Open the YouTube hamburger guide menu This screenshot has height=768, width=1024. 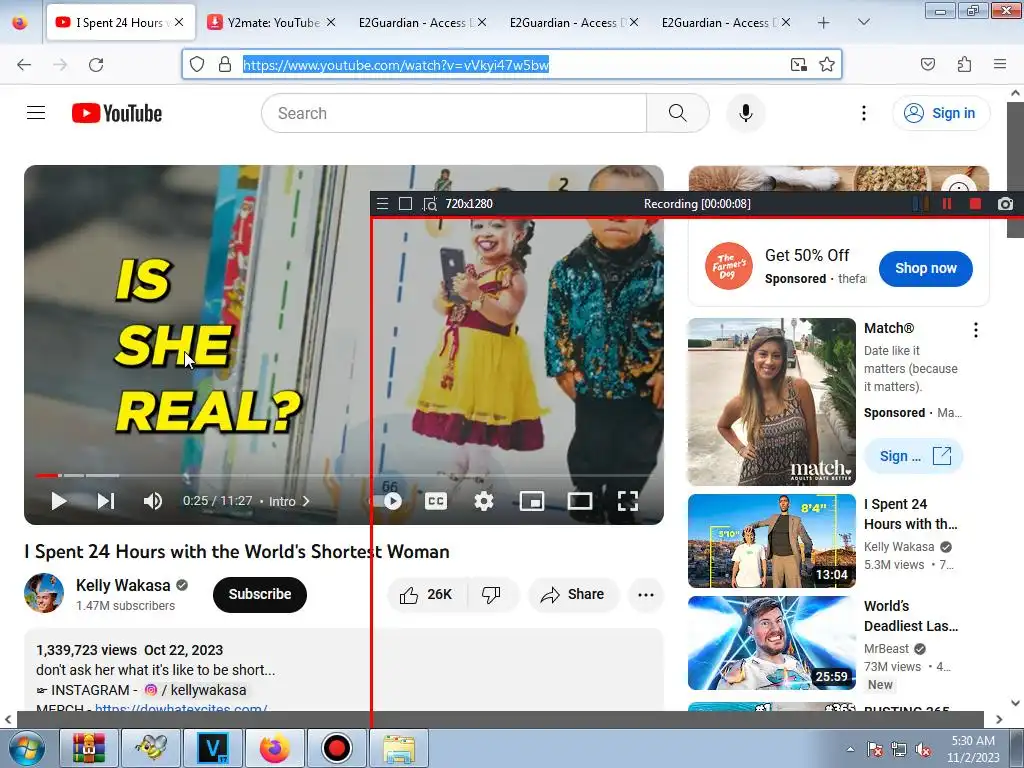36,113
